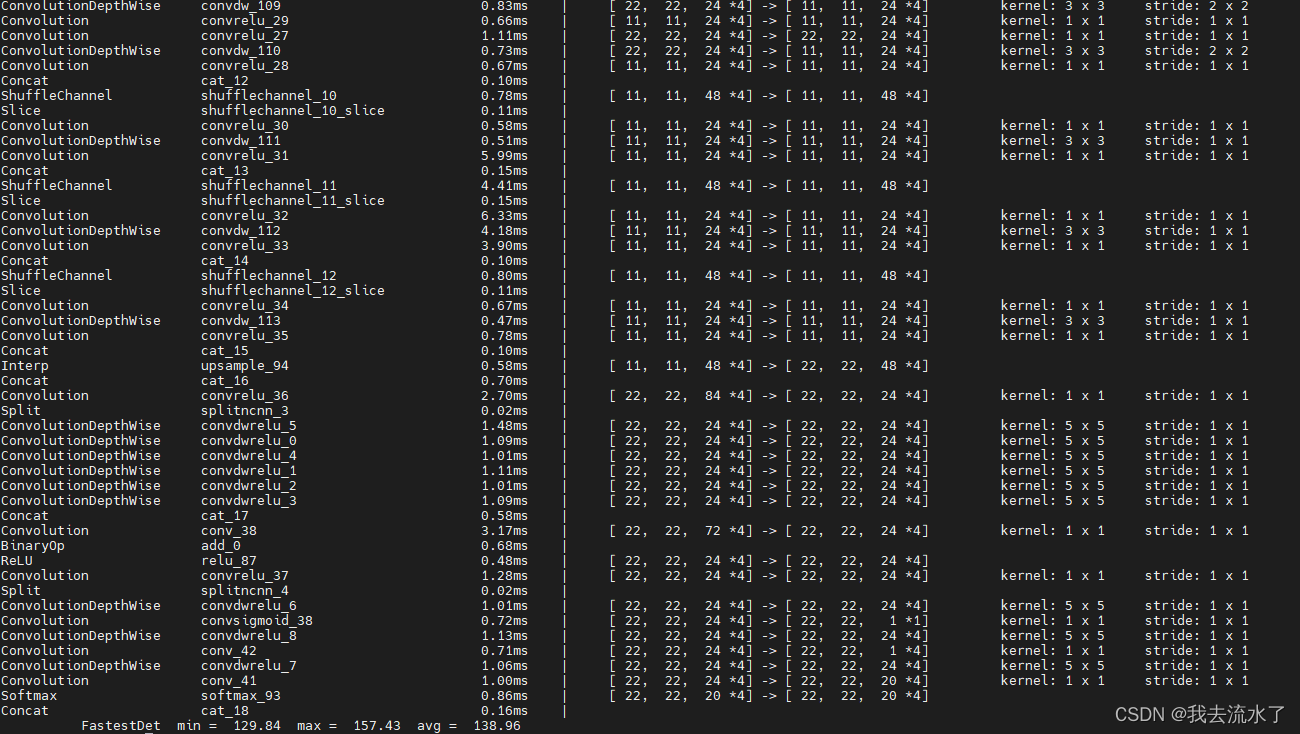This screenshot has width=1300, height=734.
Task: Select the shufflechannel_11_slice text
Action: tap(293, 201)
